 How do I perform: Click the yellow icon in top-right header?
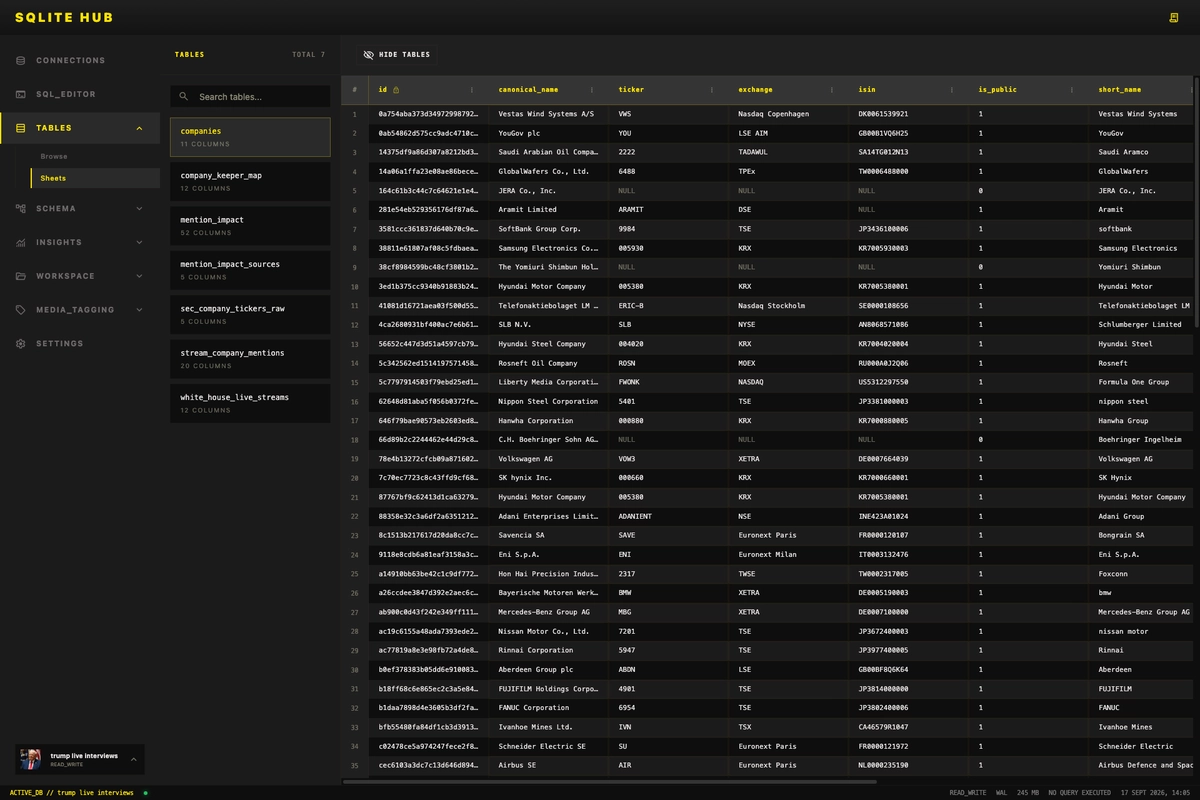pyautogui.click(x=1174, y=18)
